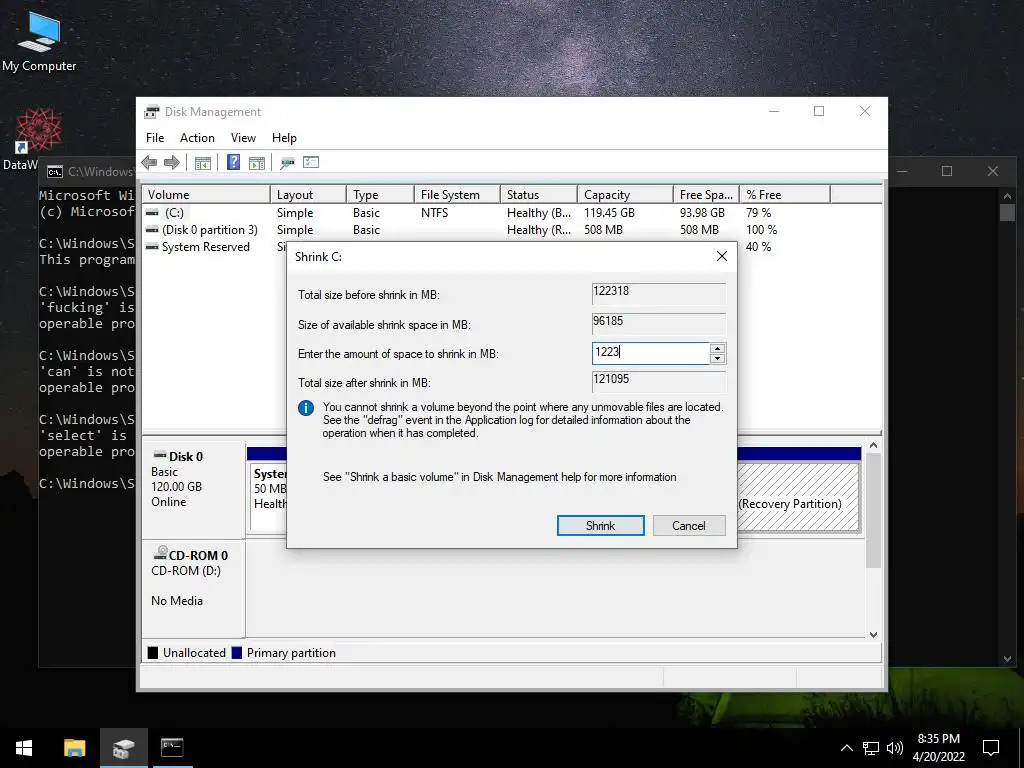The width and height of the screenshot is (1024, 768).
Task: Click scroll down arrow in disk graphical pane
Action: pos(873,634)
